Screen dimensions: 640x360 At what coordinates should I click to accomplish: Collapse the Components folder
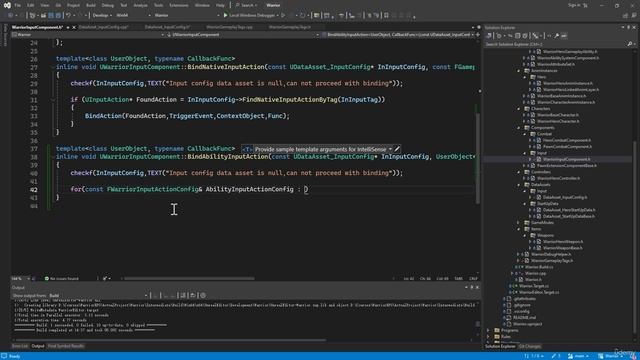[519, 128]
